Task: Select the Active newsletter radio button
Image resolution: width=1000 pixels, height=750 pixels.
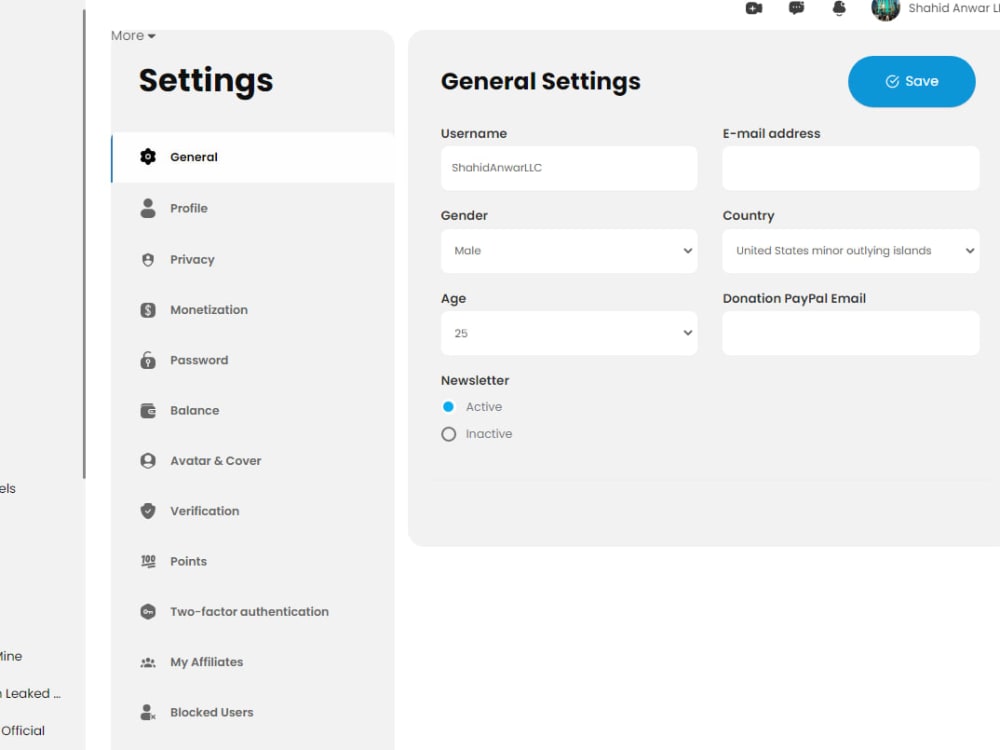Action: click(448, 407)
